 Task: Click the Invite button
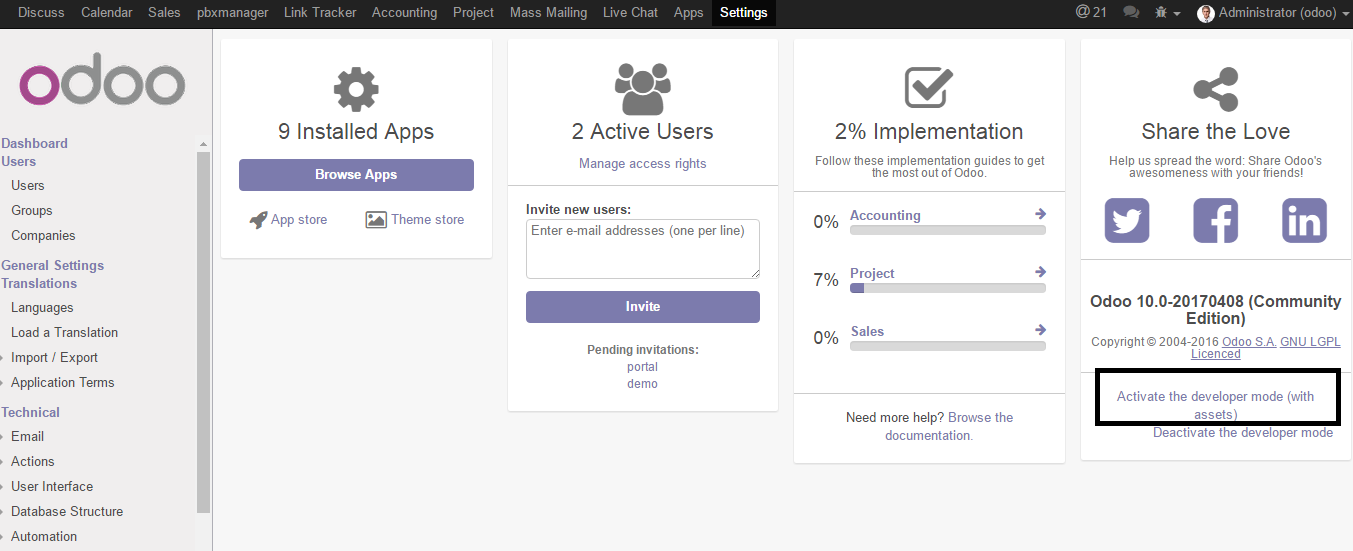[x=643, y=307]
